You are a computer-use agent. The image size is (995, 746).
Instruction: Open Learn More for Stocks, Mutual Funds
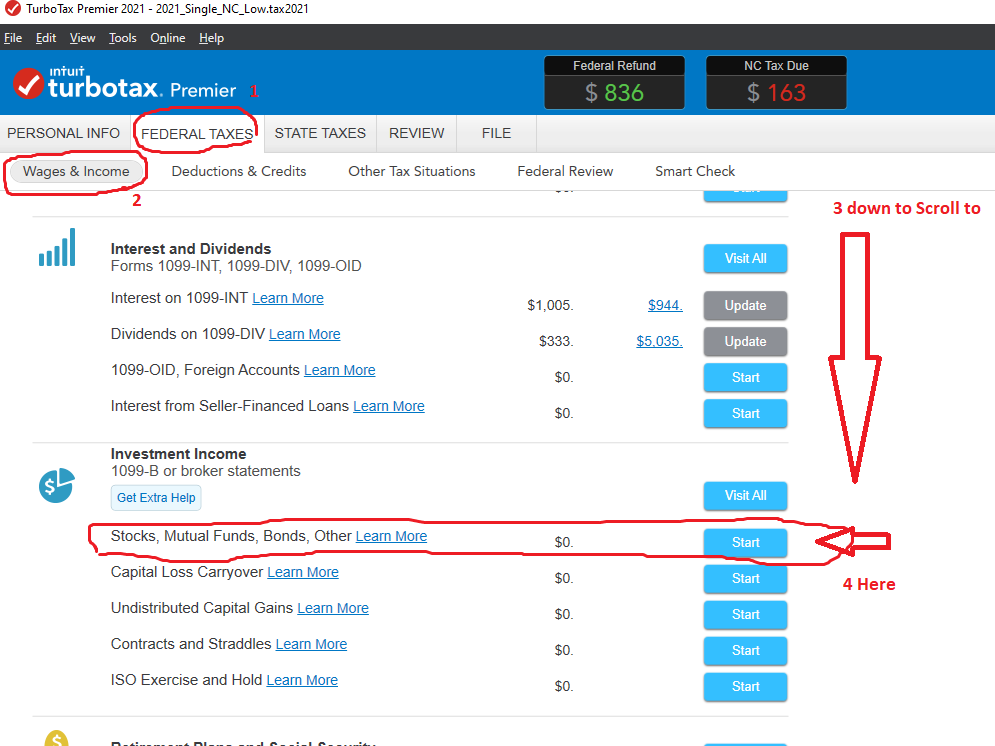(392, 536)
